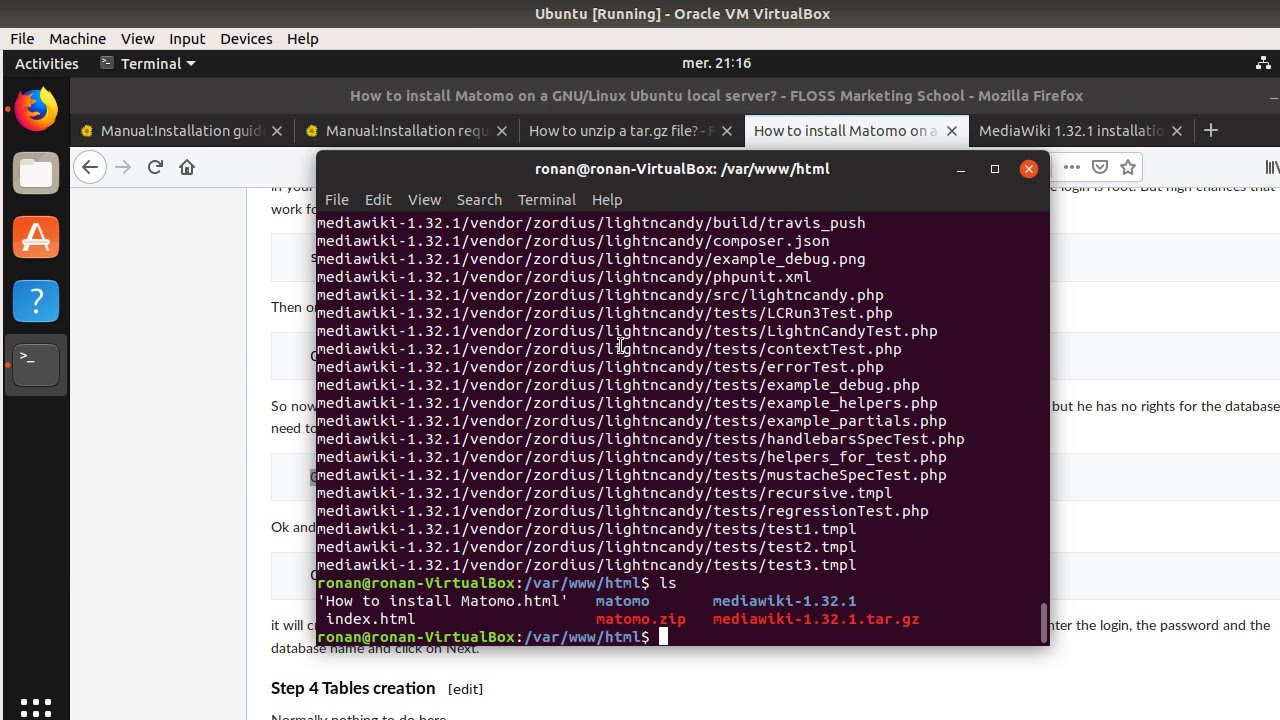Show Applications grid in the dock
1280x720 pixels.
point(36,706)
